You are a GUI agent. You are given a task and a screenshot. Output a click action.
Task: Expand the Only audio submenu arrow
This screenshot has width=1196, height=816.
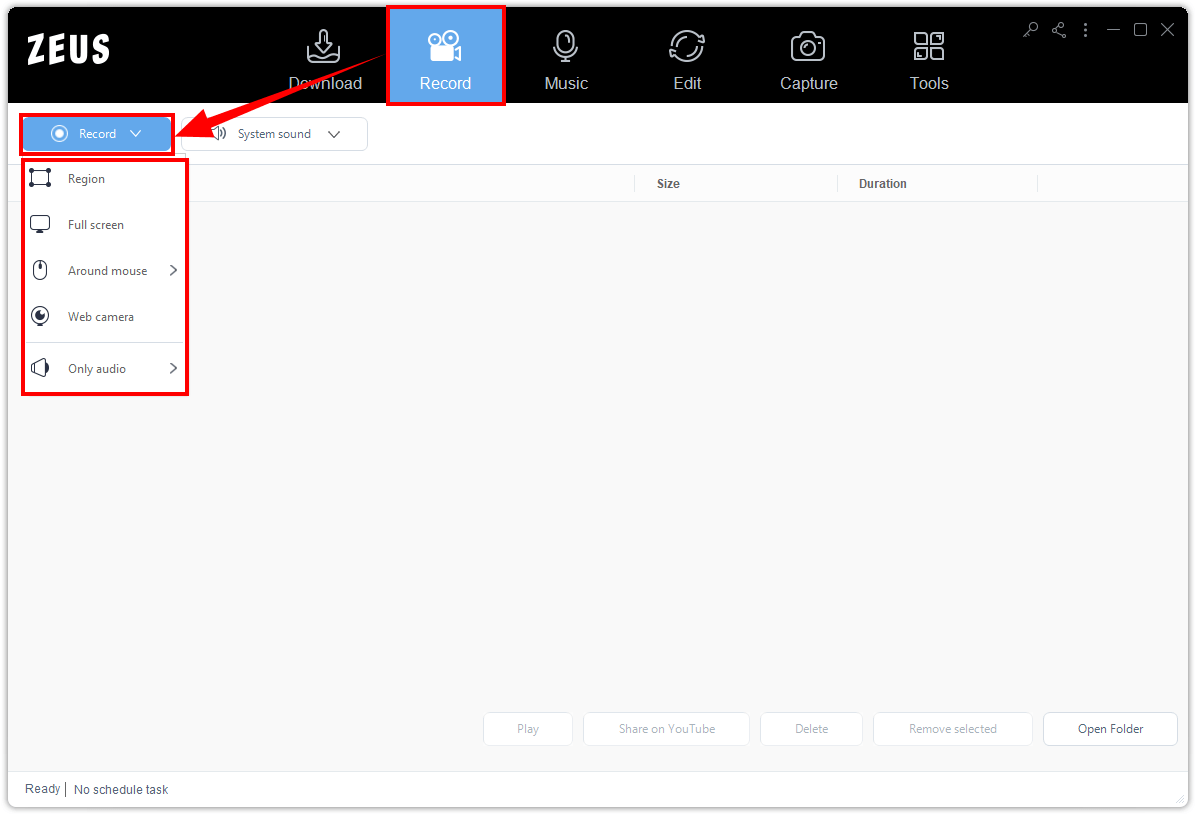coord(173,368)
